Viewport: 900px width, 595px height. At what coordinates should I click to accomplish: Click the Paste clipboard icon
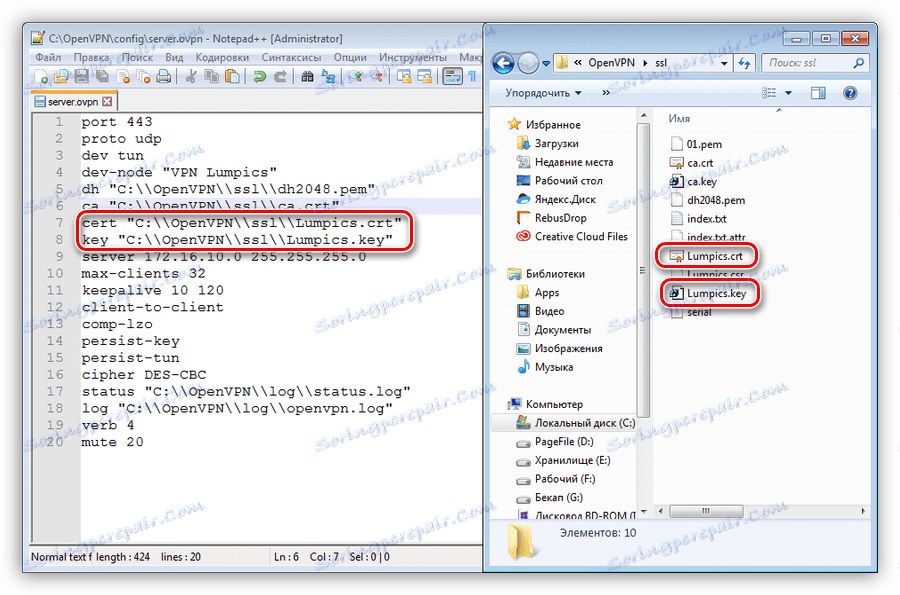[232, 77]
